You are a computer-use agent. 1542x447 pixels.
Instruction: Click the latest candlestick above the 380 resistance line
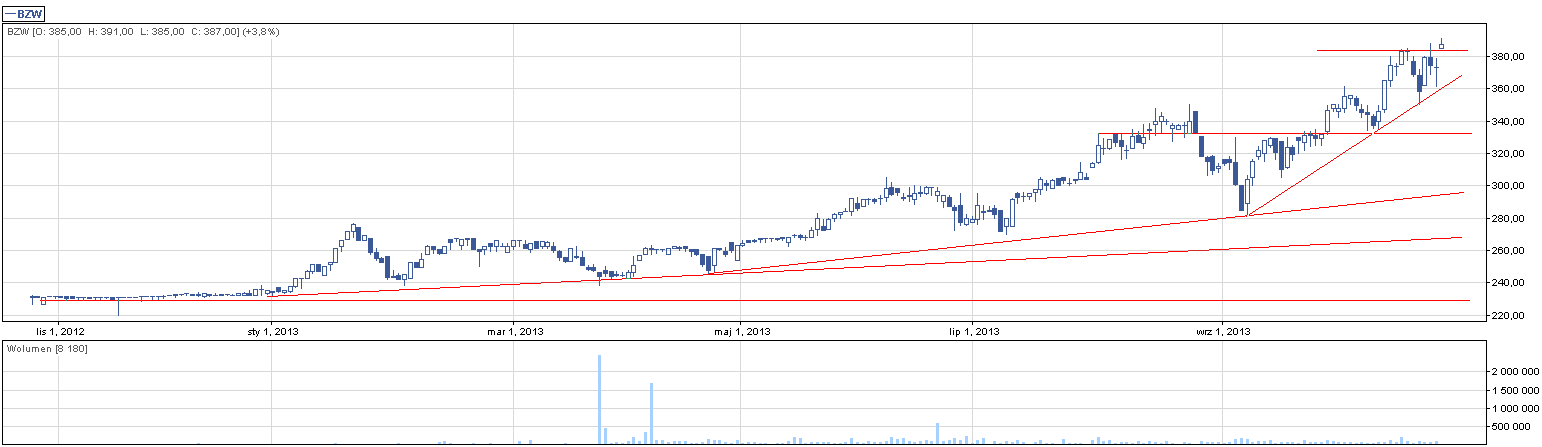(x=1441, y=44)
